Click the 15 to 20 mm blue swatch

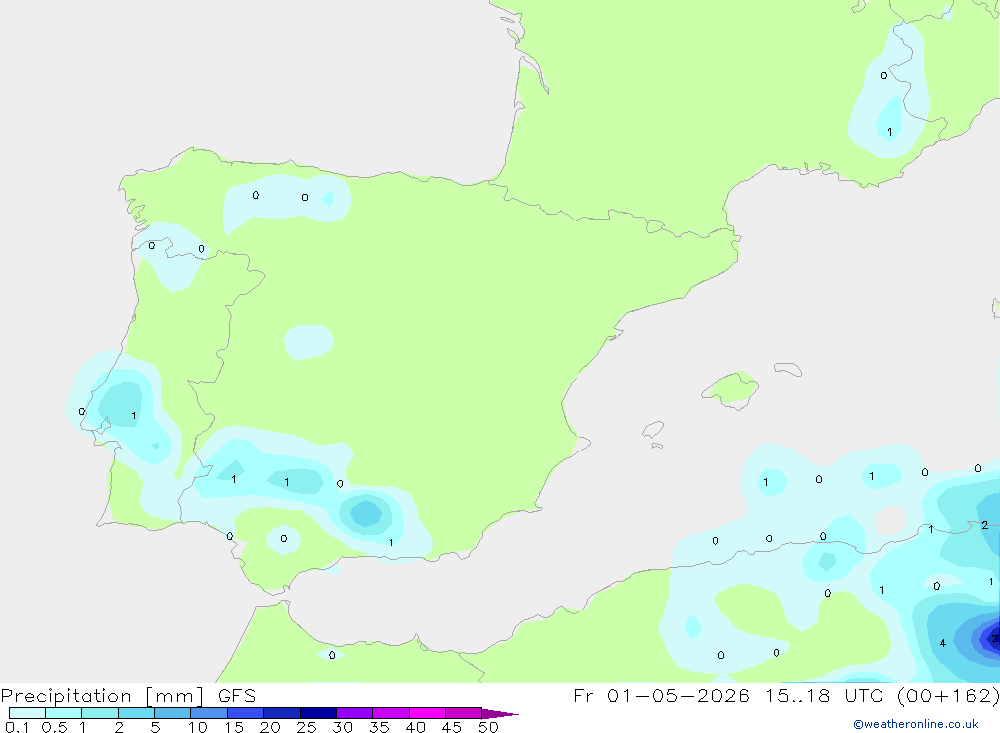tap(245, 713)
